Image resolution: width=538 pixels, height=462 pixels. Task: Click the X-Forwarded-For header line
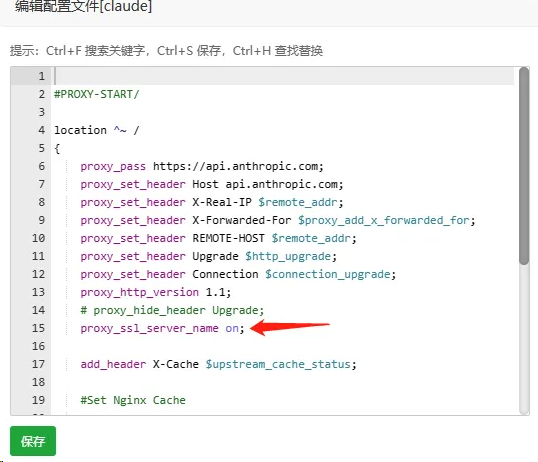278,220
